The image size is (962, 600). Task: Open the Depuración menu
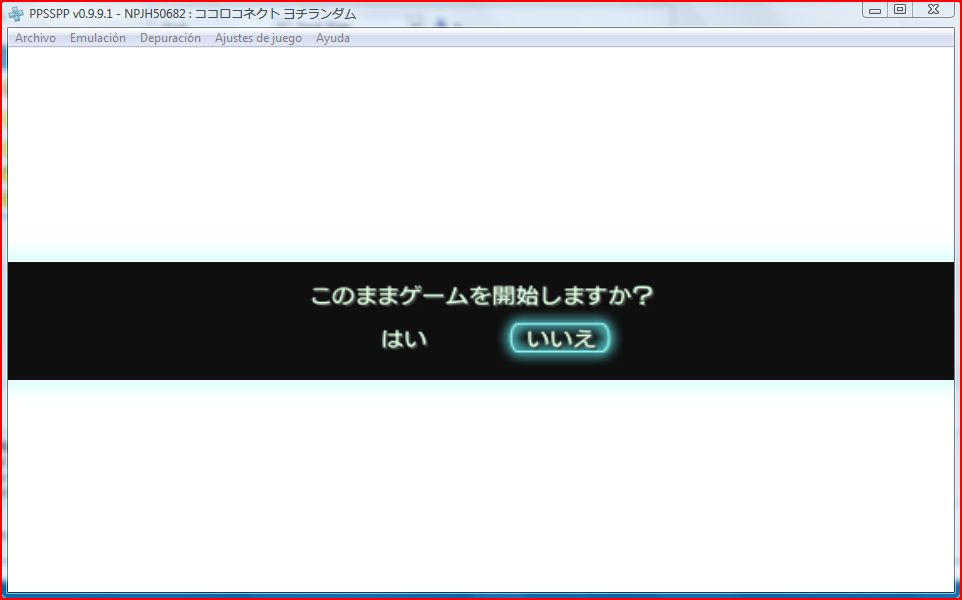click(170, 38)
